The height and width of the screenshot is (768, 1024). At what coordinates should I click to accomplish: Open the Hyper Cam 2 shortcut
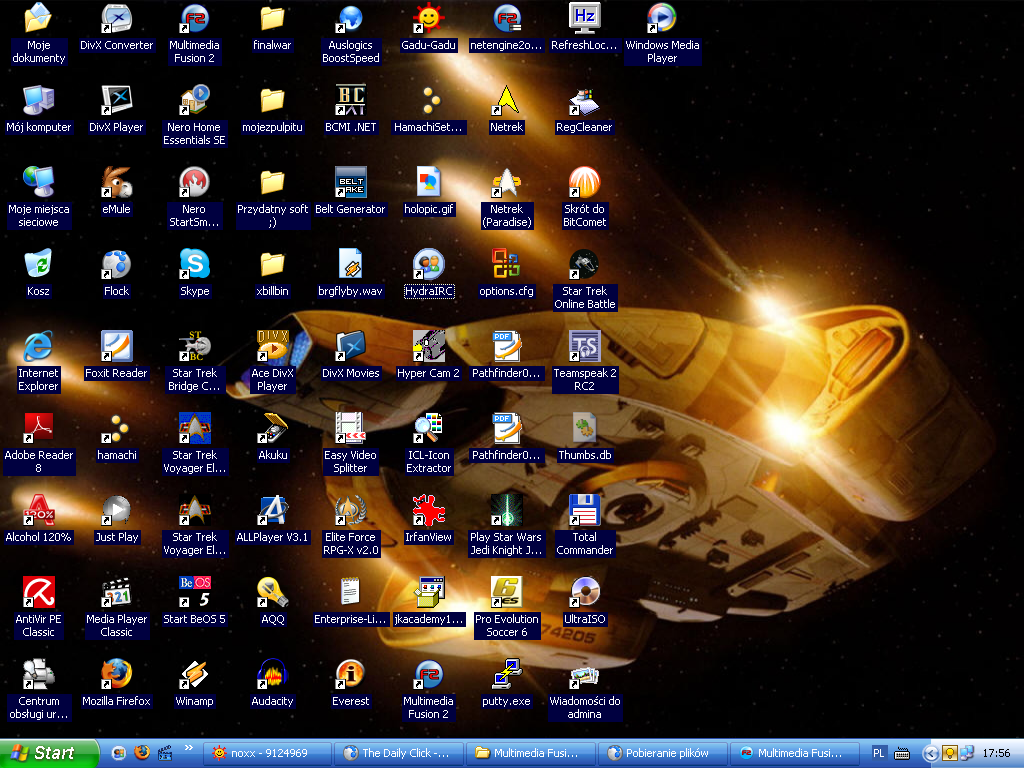(428, 346)
